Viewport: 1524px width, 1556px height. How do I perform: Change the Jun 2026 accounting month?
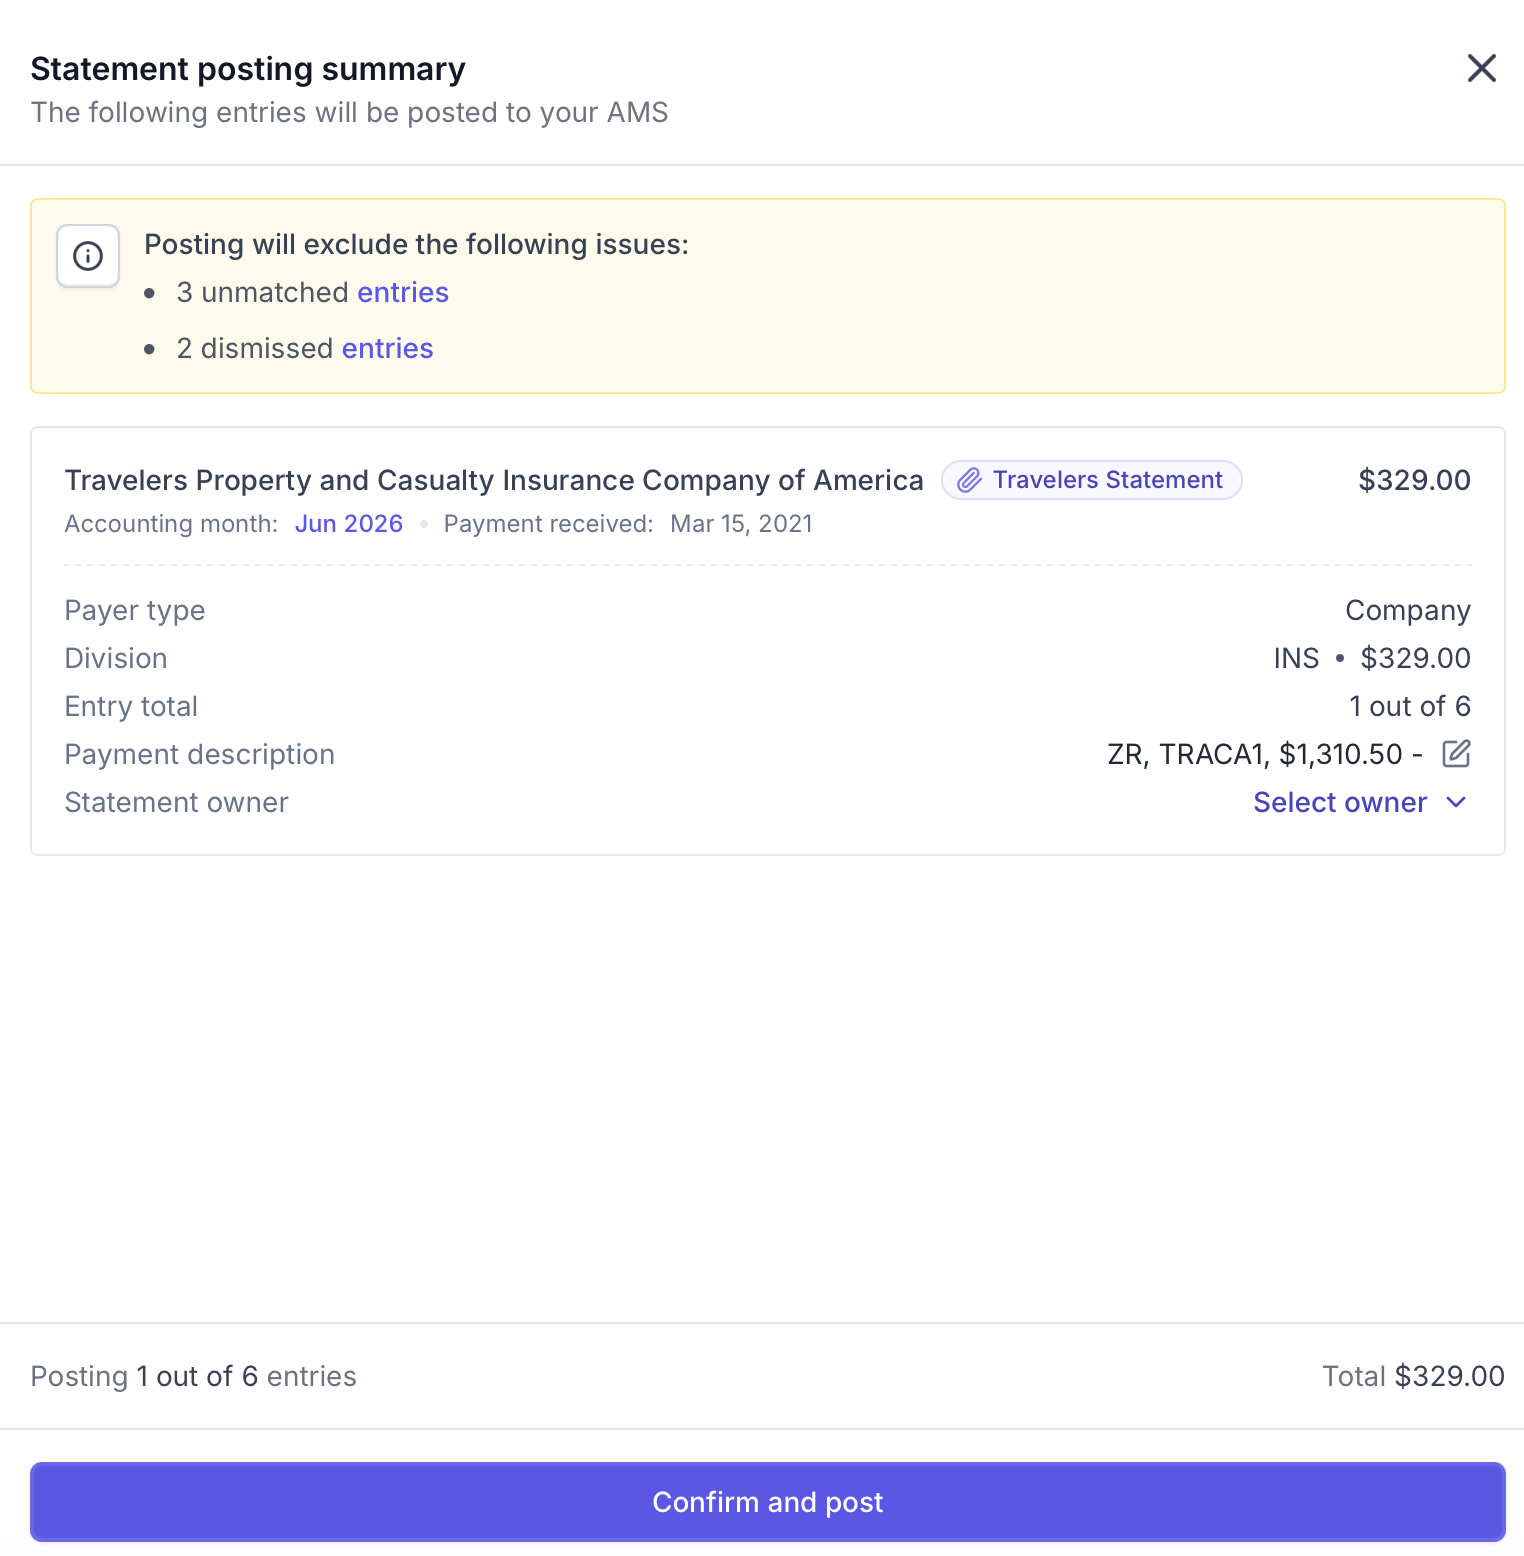click(349, 524)
